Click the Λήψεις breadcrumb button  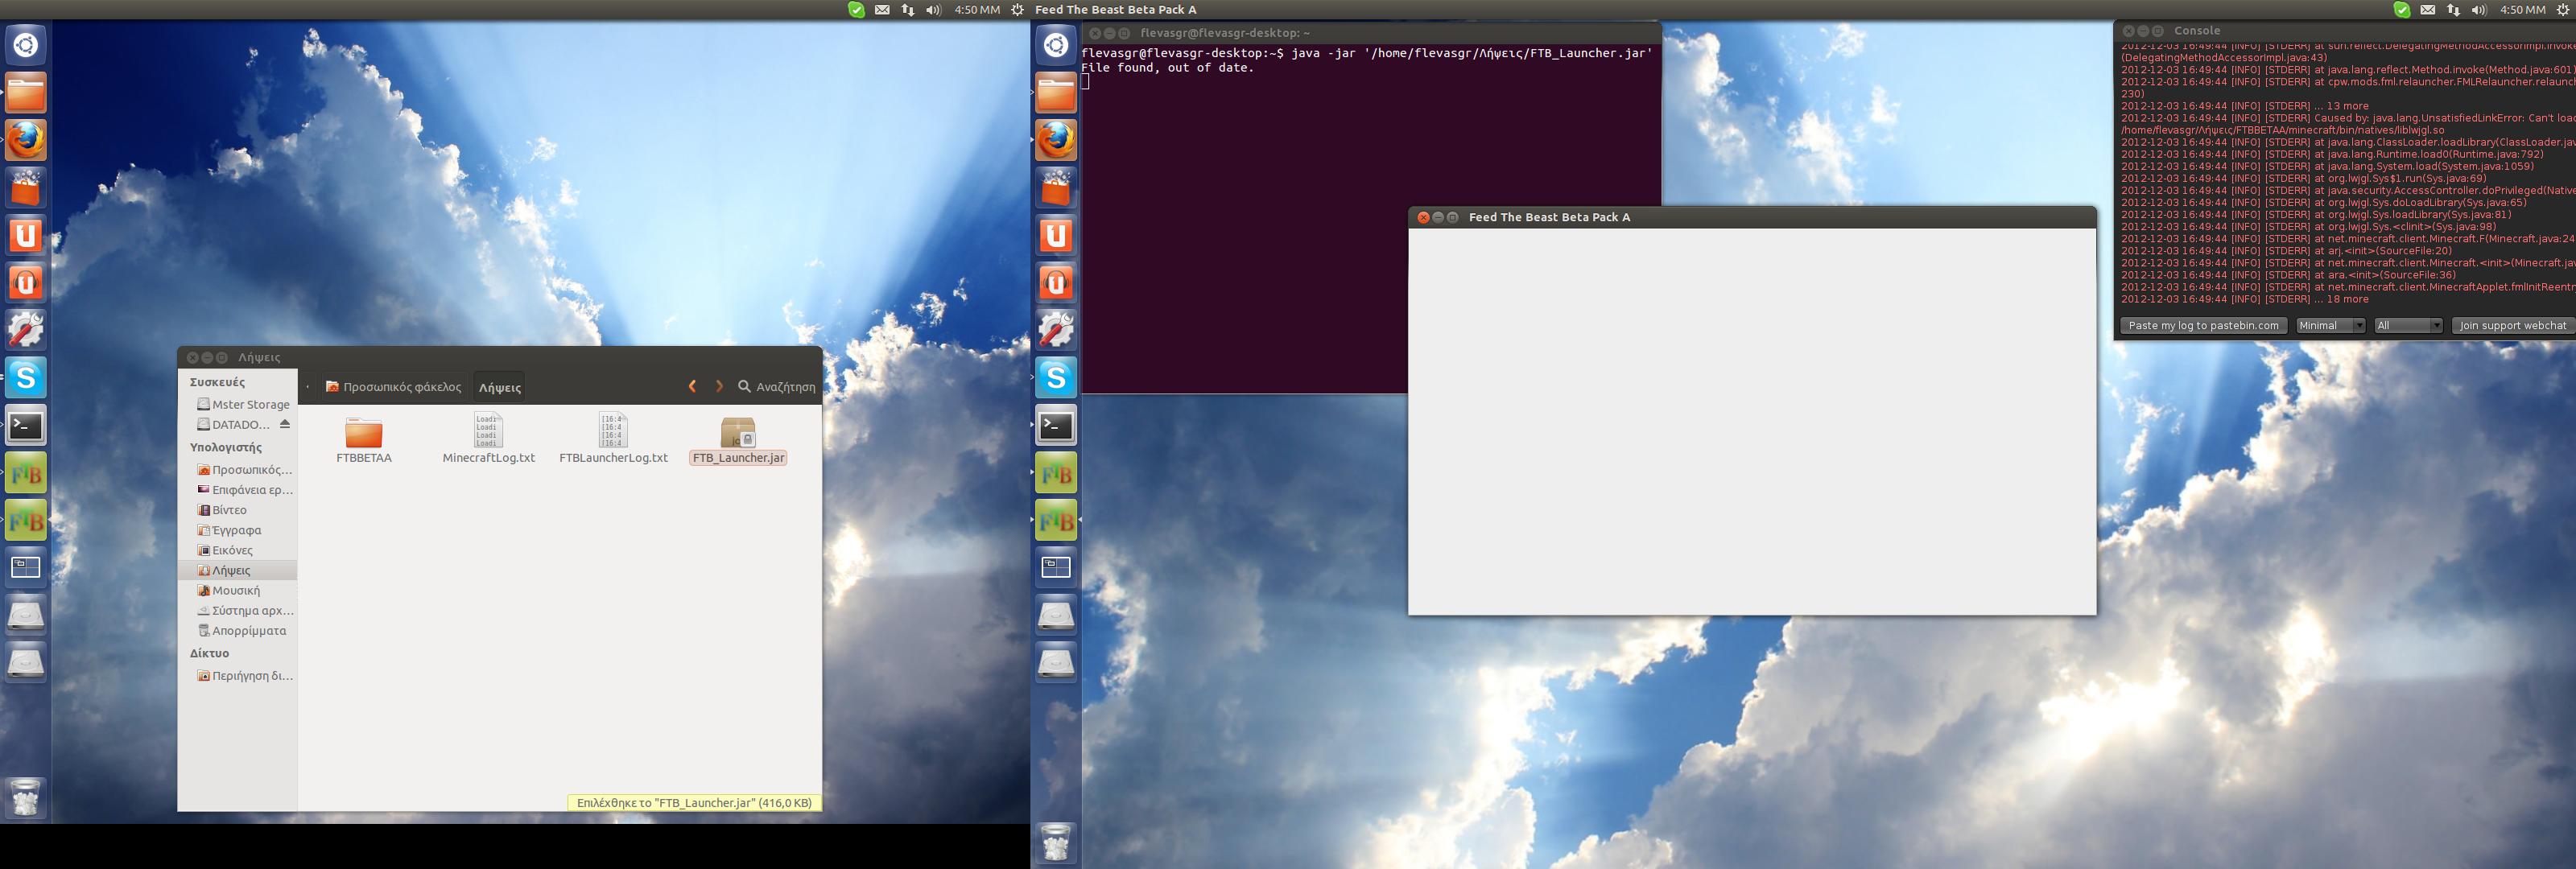(499, 387)
